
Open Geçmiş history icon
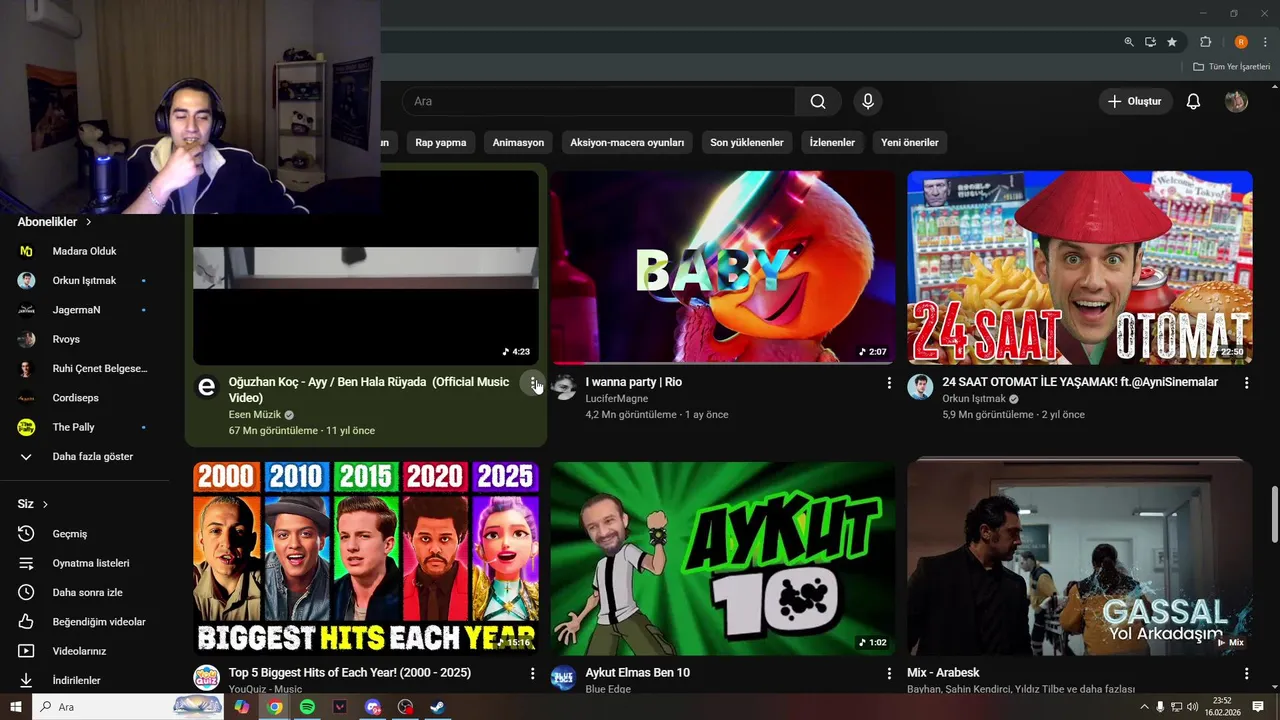(x=27, y=534)
